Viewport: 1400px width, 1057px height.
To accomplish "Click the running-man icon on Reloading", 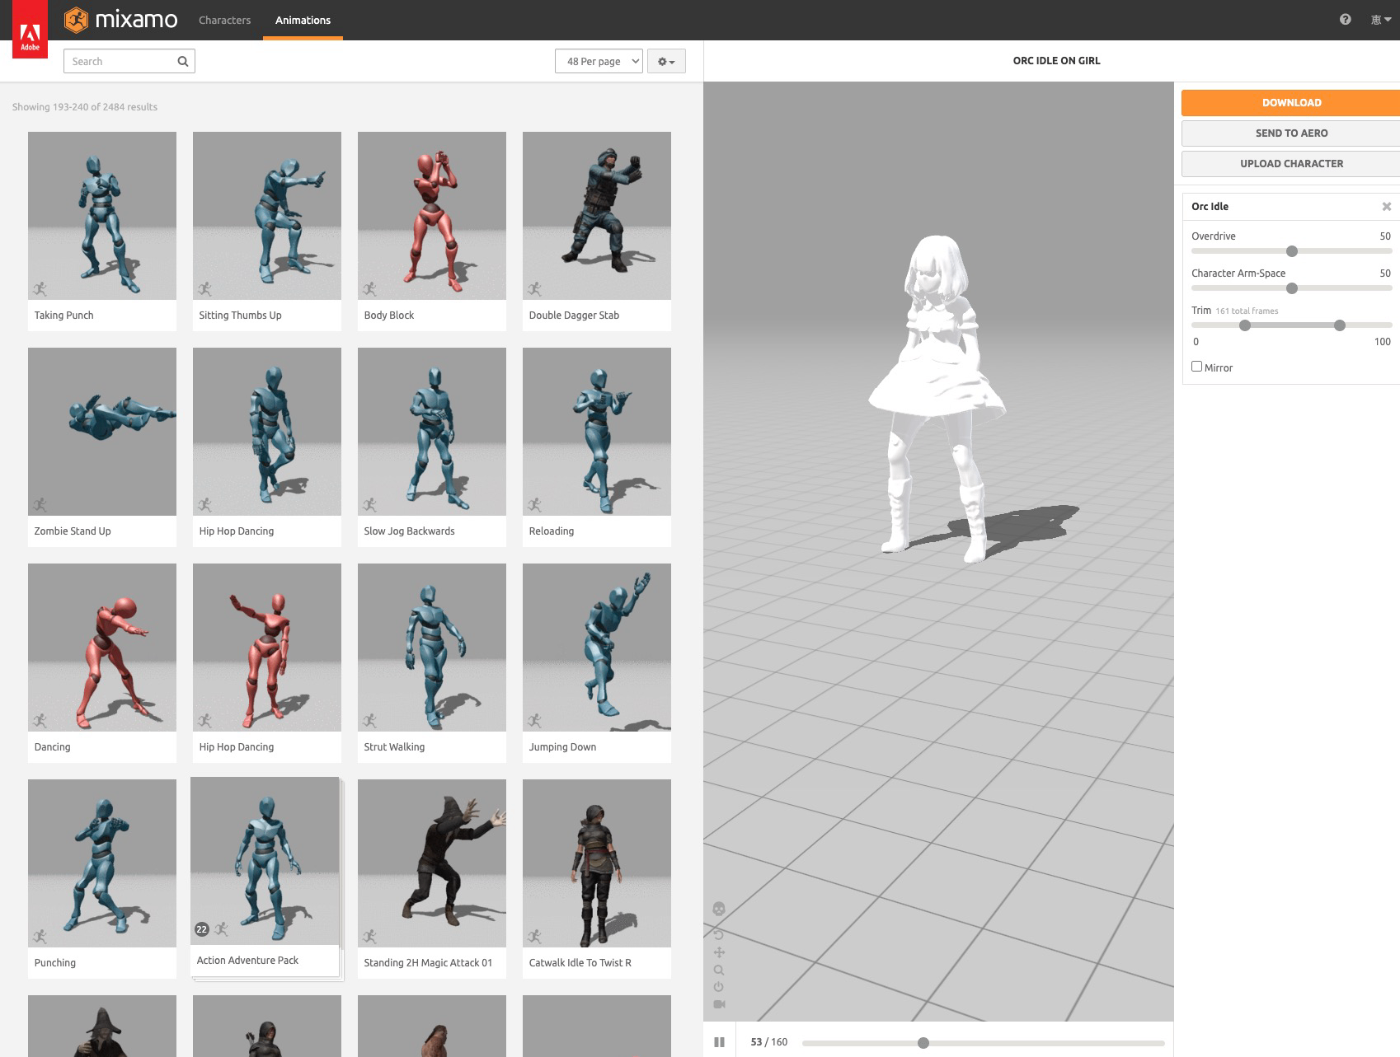I will pyautogui.click(x=535, y=505).
